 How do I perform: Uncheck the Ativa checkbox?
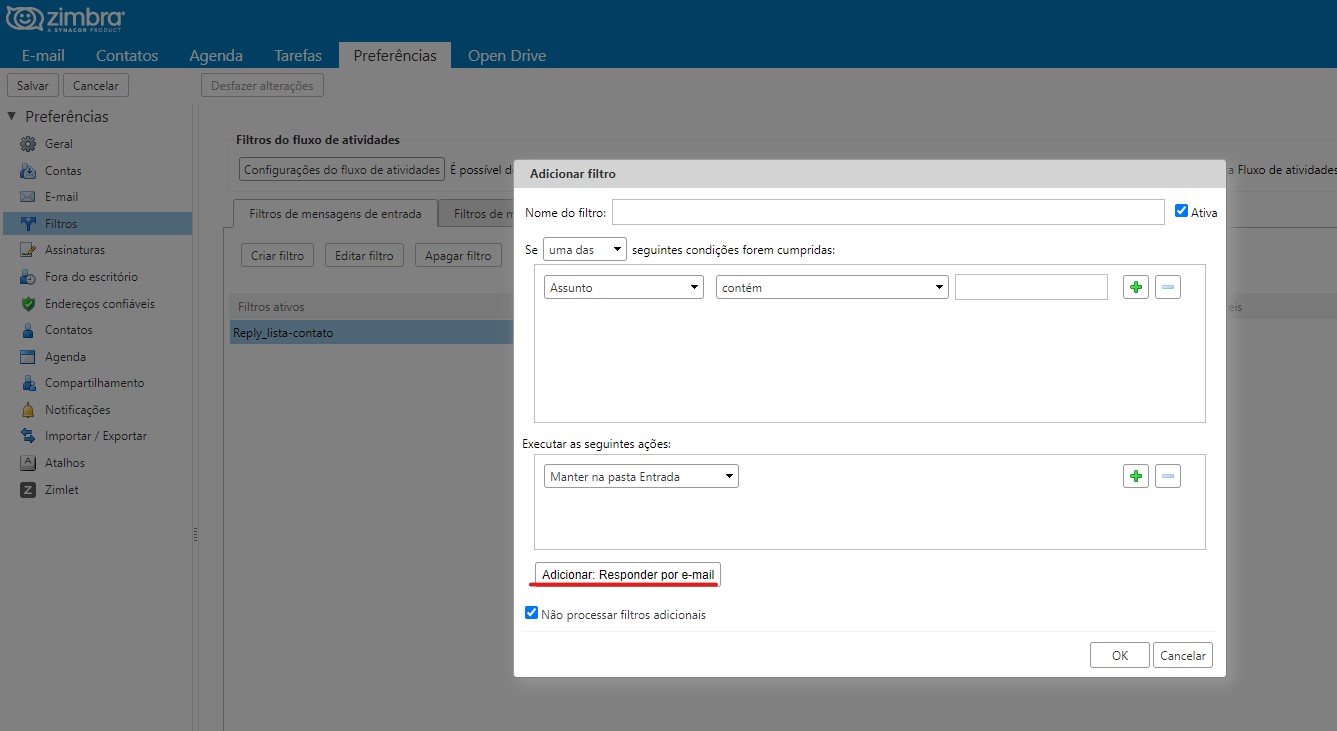1181,211
